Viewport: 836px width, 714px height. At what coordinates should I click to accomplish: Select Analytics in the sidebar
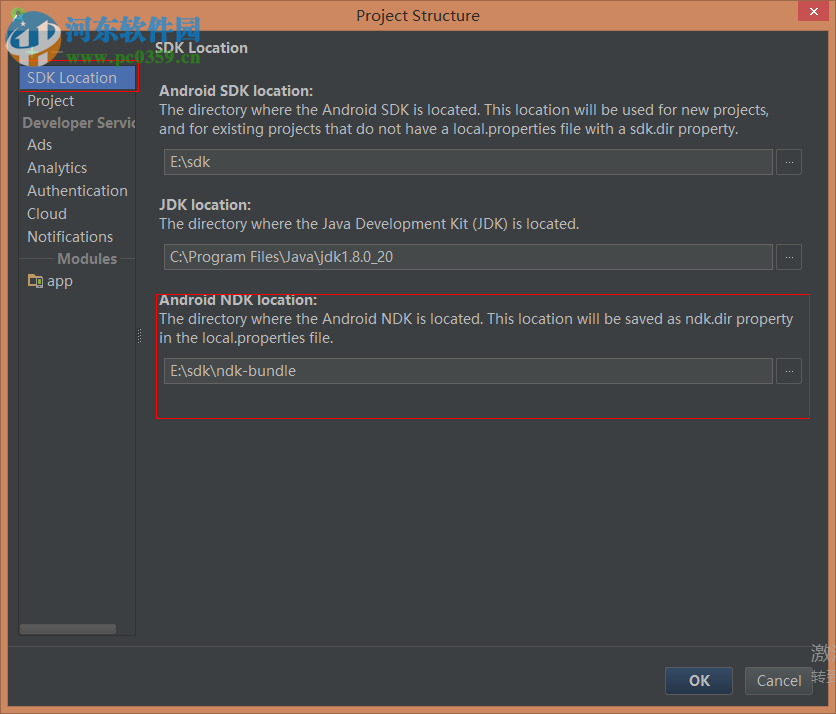coord(57,168)
